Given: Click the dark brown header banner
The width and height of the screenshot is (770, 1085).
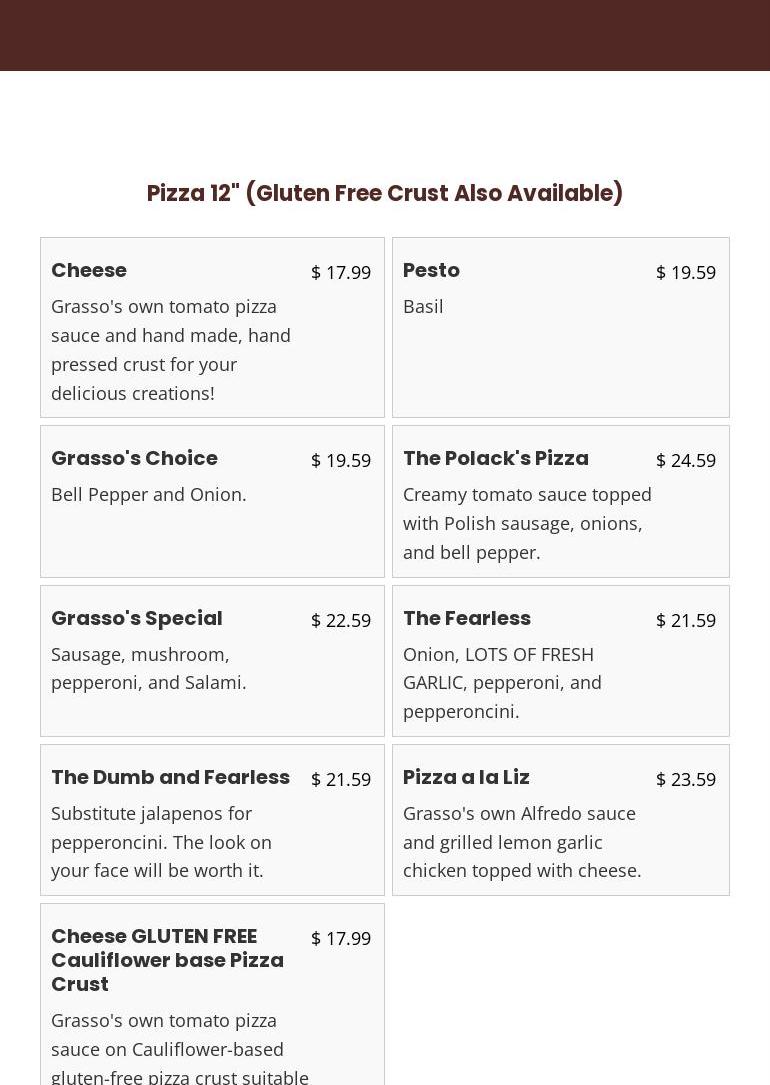Looking at the screenshot, I should point(385,35).
